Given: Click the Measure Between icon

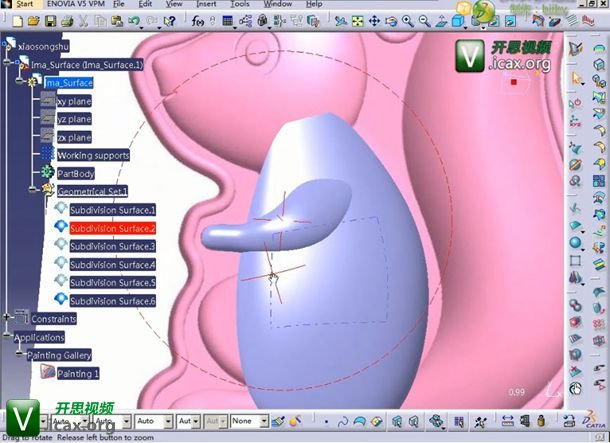Looking at the screenshot, I should pos(507,421).
